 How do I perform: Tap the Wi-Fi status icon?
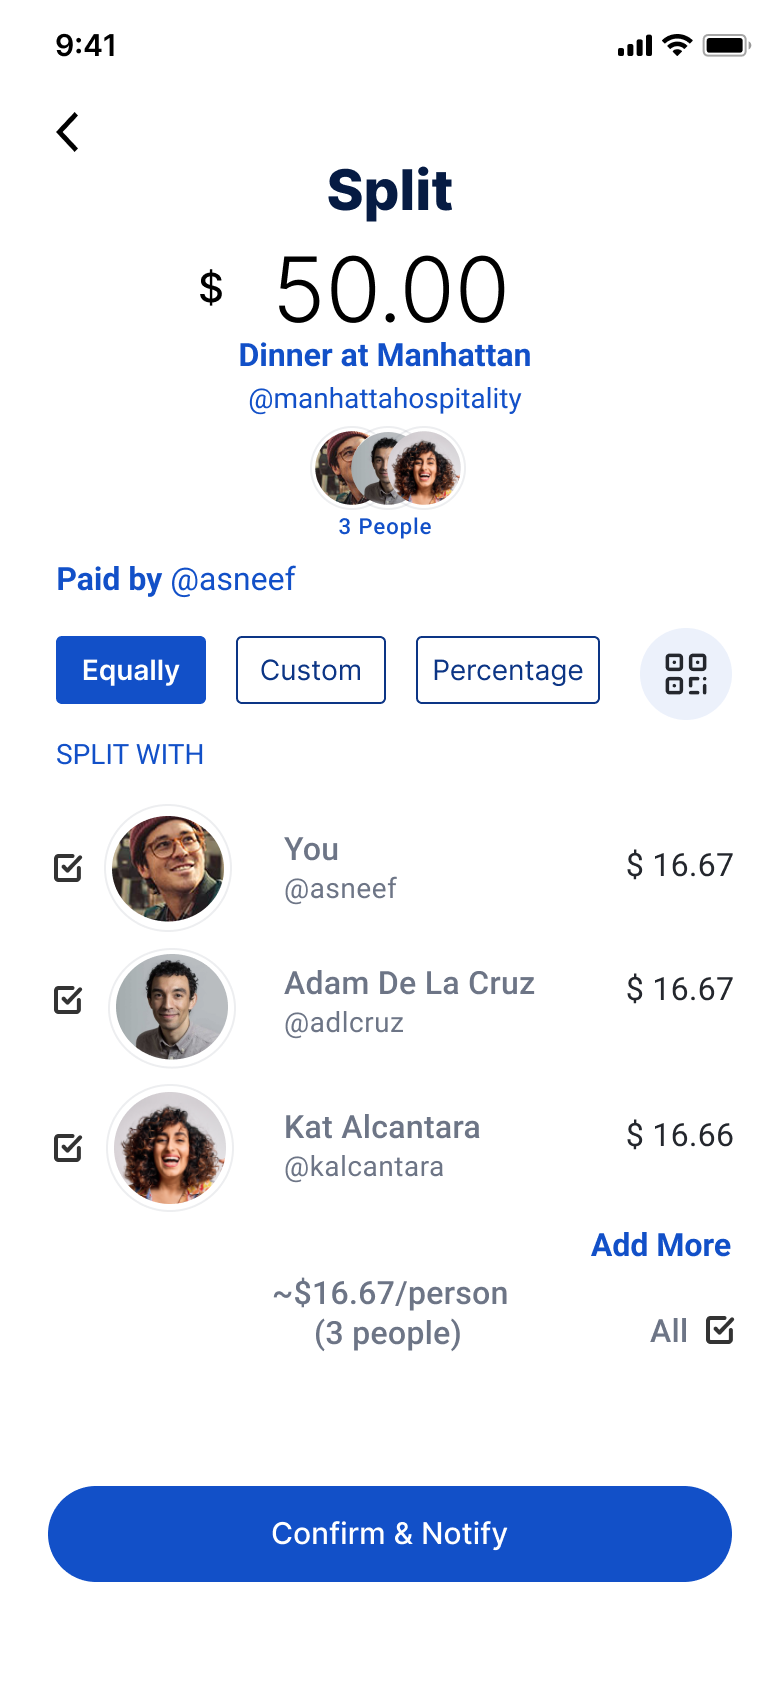pos(678,45)
